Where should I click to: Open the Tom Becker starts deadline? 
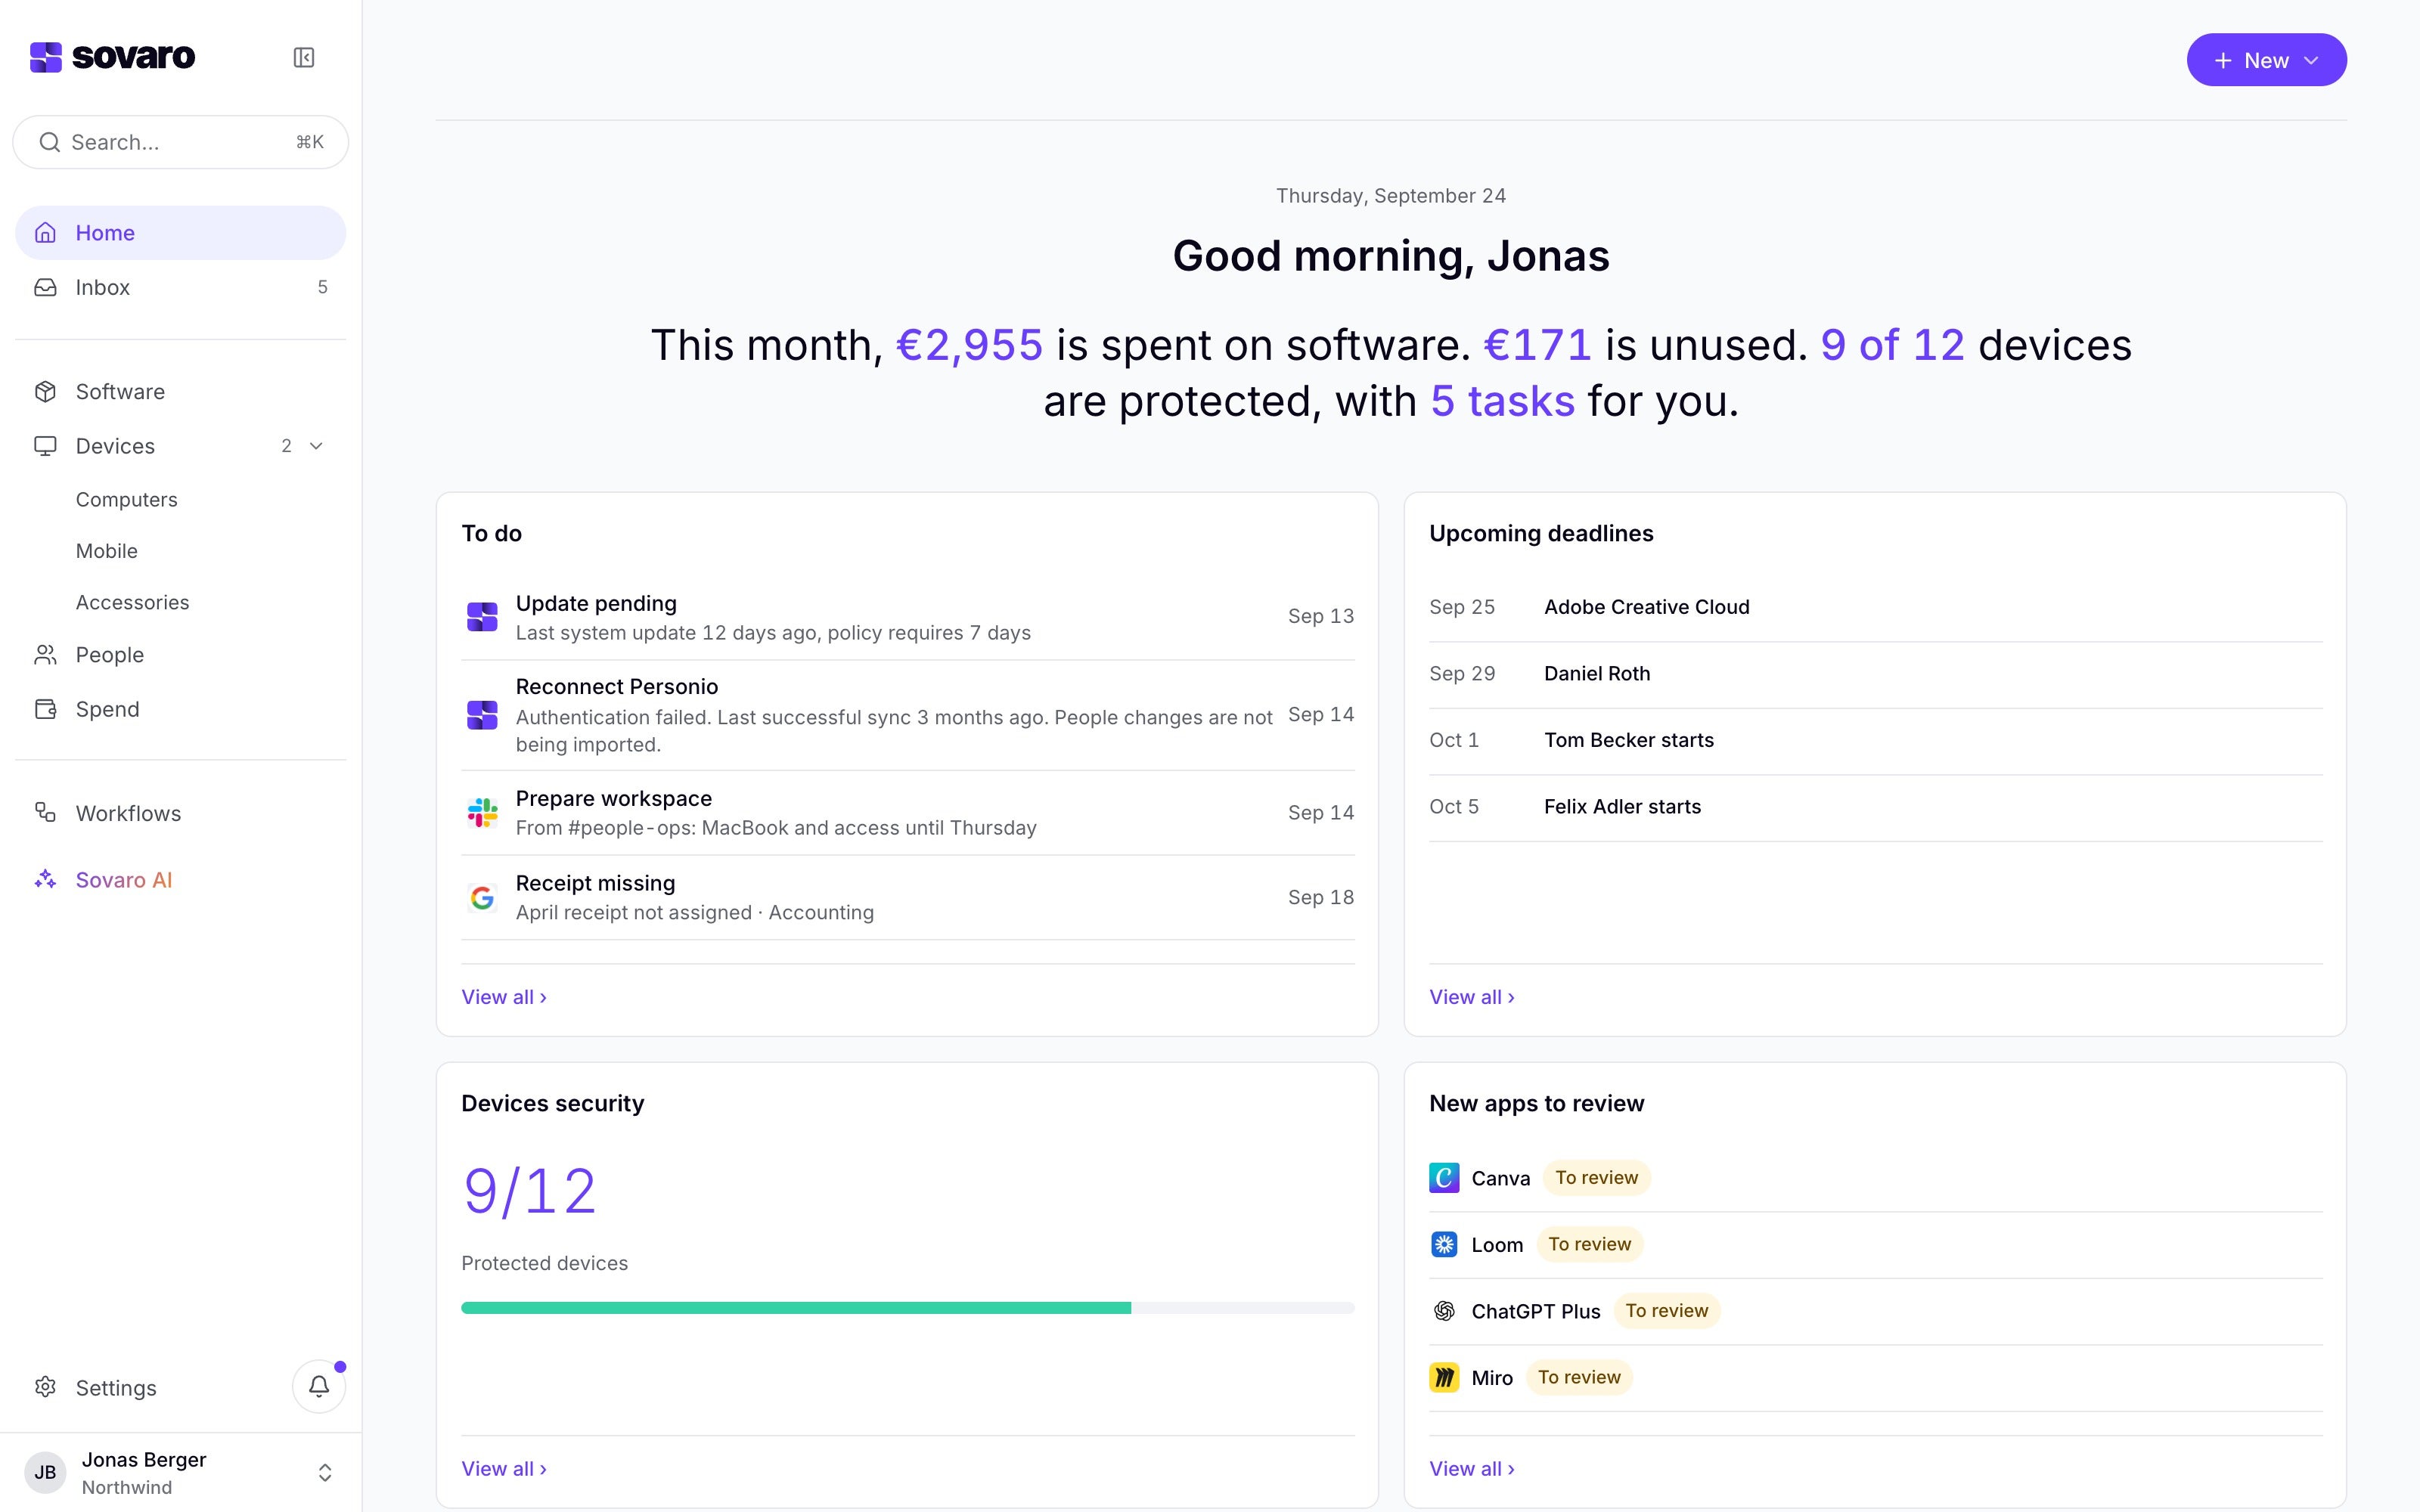click(x=1875, y=740)
